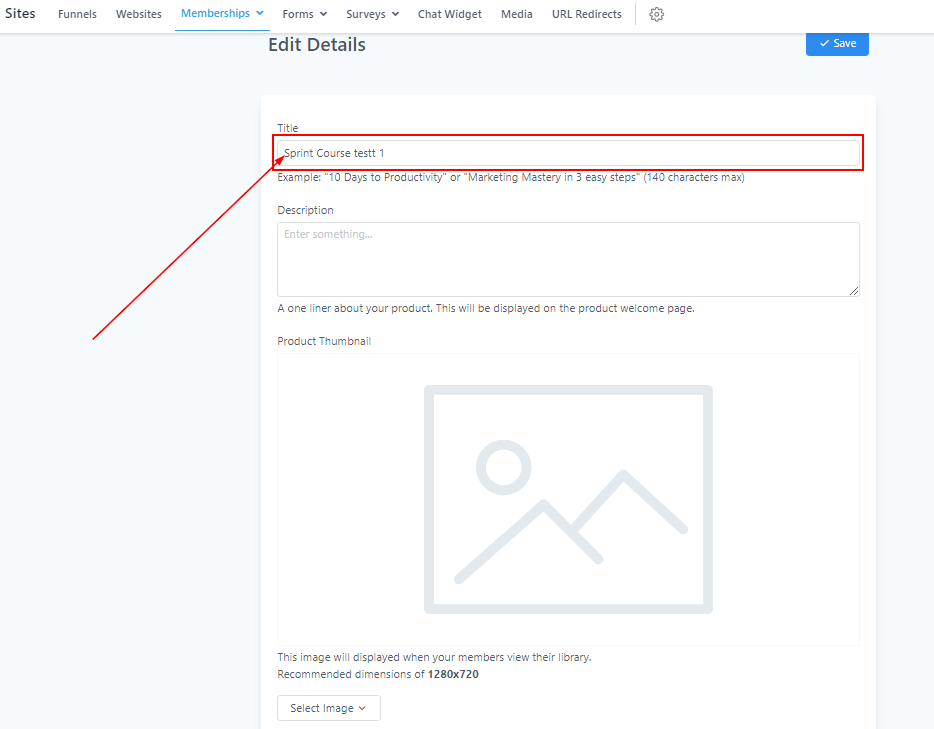934x729 pixels.
Task: Save the edited product details
Action: 837,44
